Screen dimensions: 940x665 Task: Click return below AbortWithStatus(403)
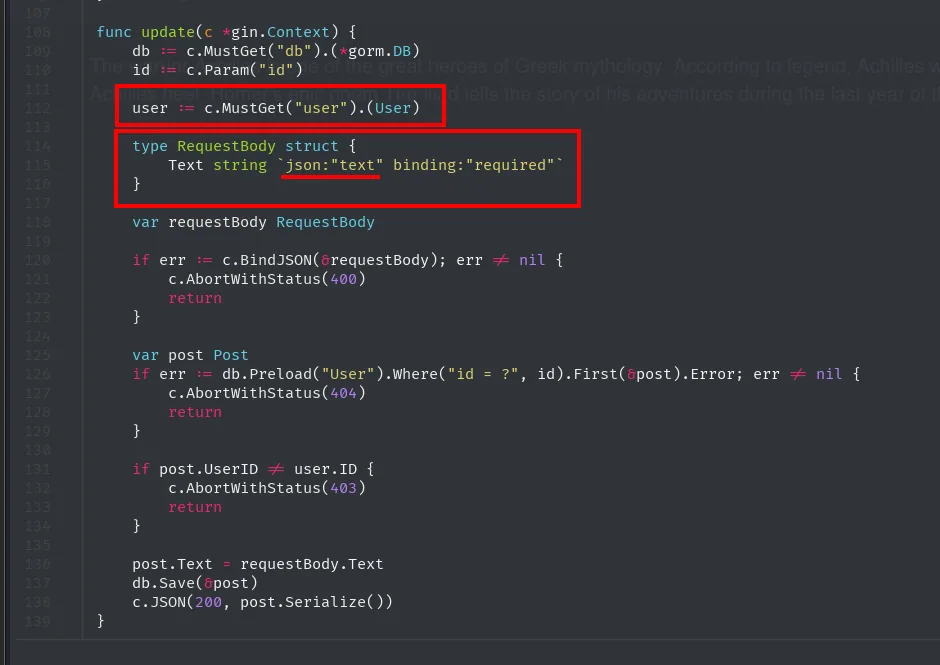click(195, 507)
